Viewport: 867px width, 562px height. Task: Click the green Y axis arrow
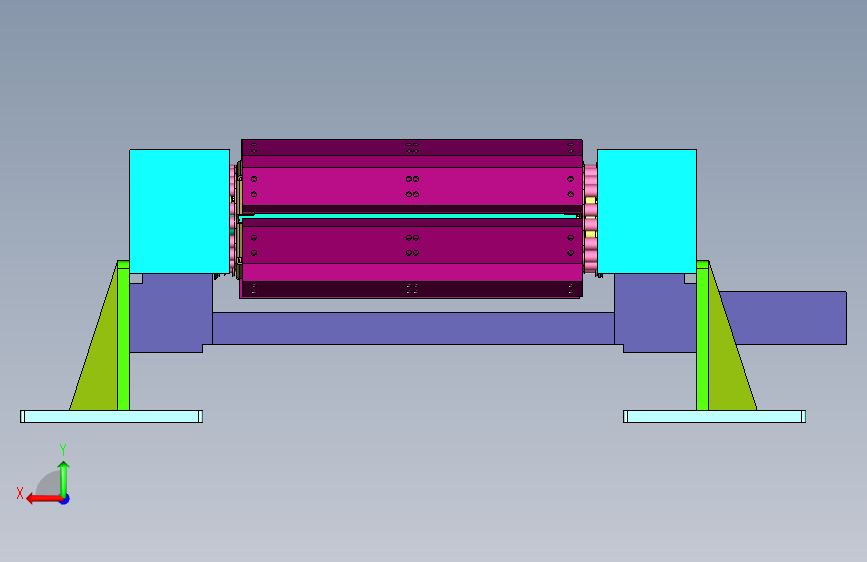[64, 478]
